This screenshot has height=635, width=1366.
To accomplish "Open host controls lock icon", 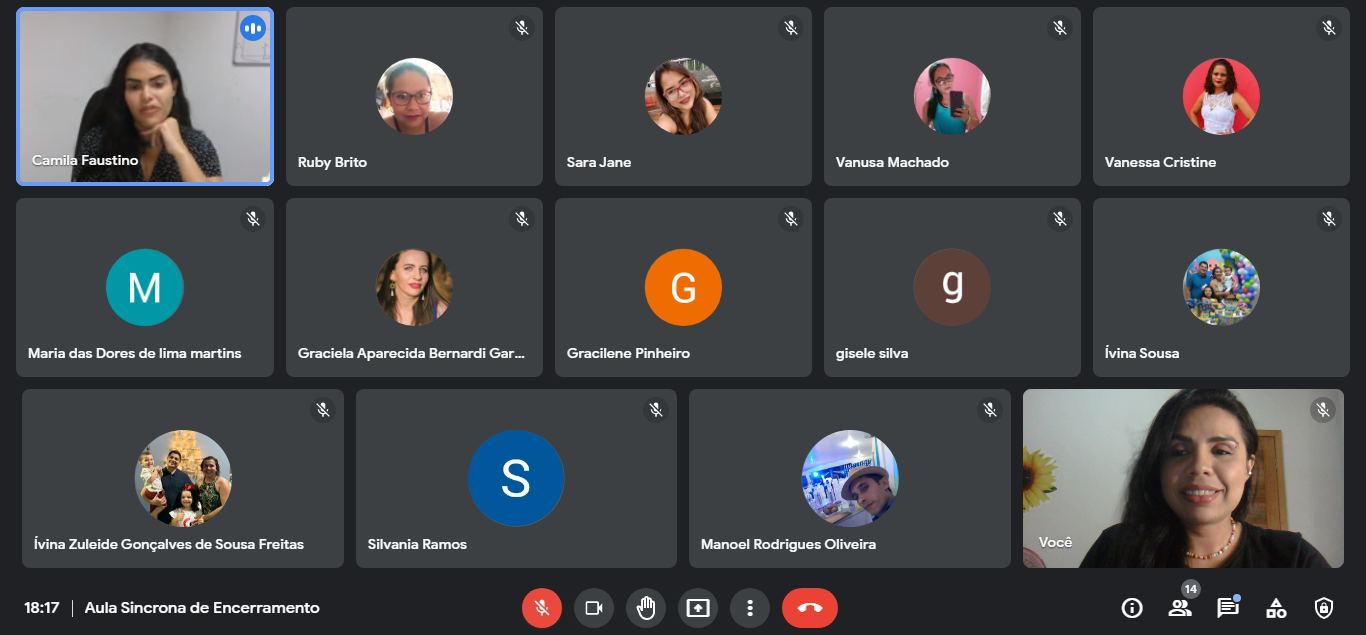I will coord(1324,608).
